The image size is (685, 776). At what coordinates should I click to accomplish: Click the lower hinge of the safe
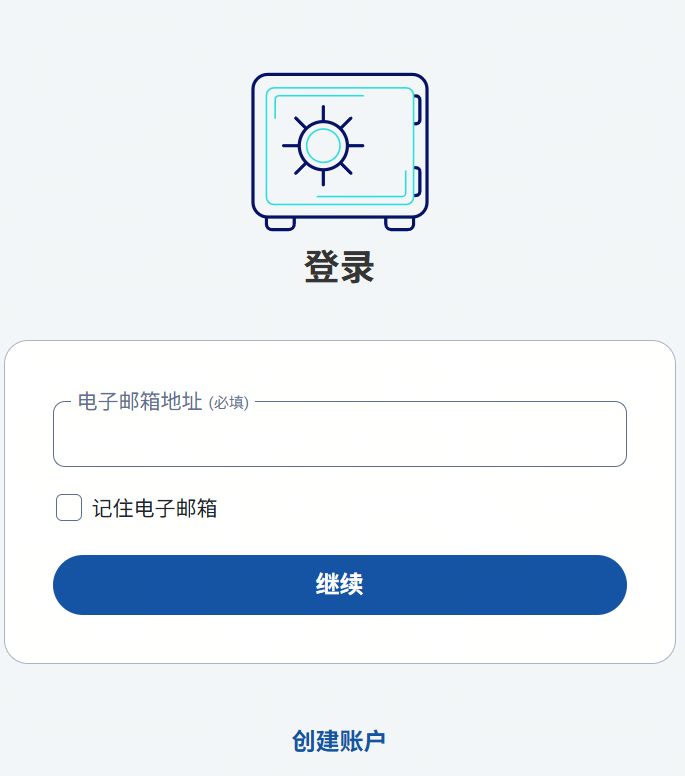[417, 183]
